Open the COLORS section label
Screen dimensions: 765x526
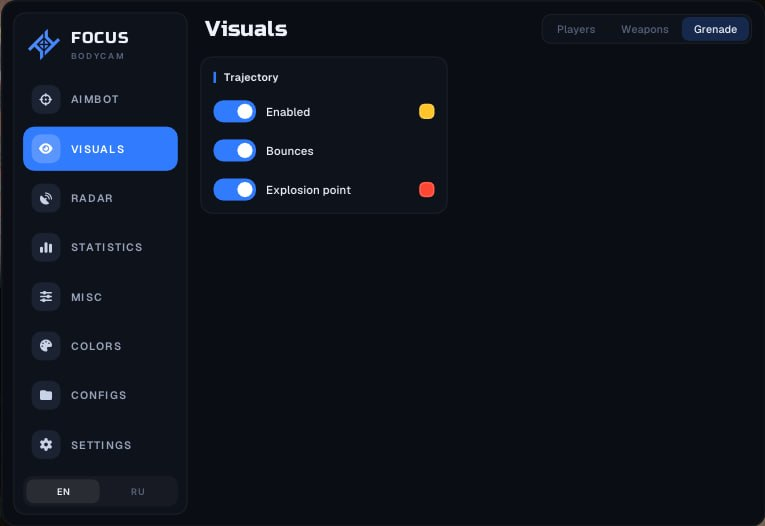pos(96,346)
